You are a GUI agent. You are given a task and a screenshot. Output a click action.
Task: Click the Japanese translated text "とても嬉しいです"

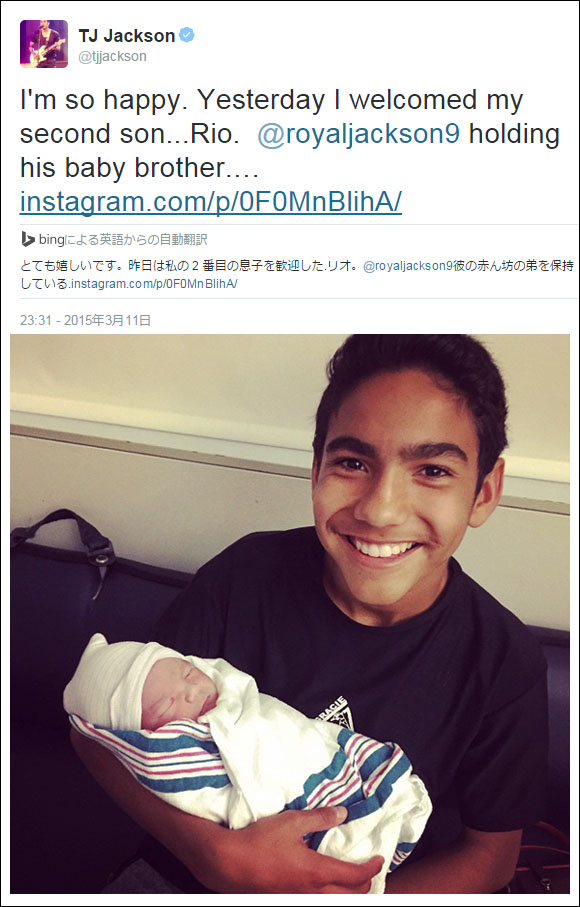(61, 268)
